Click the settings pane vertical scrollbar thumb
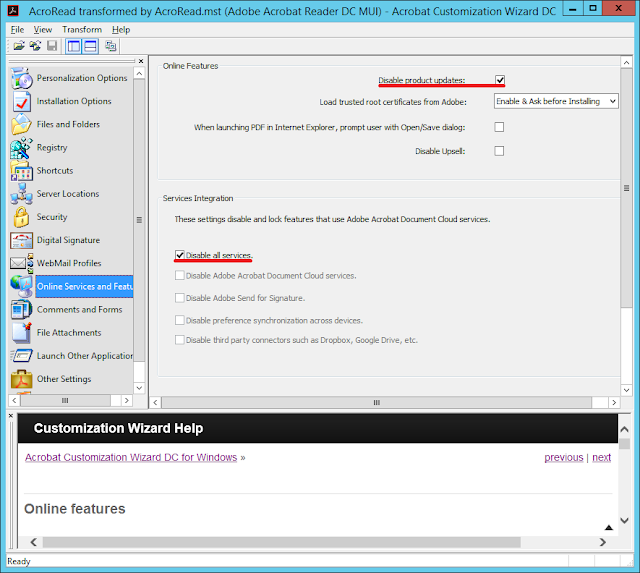640x573 pixels. [x=627, y=188]
